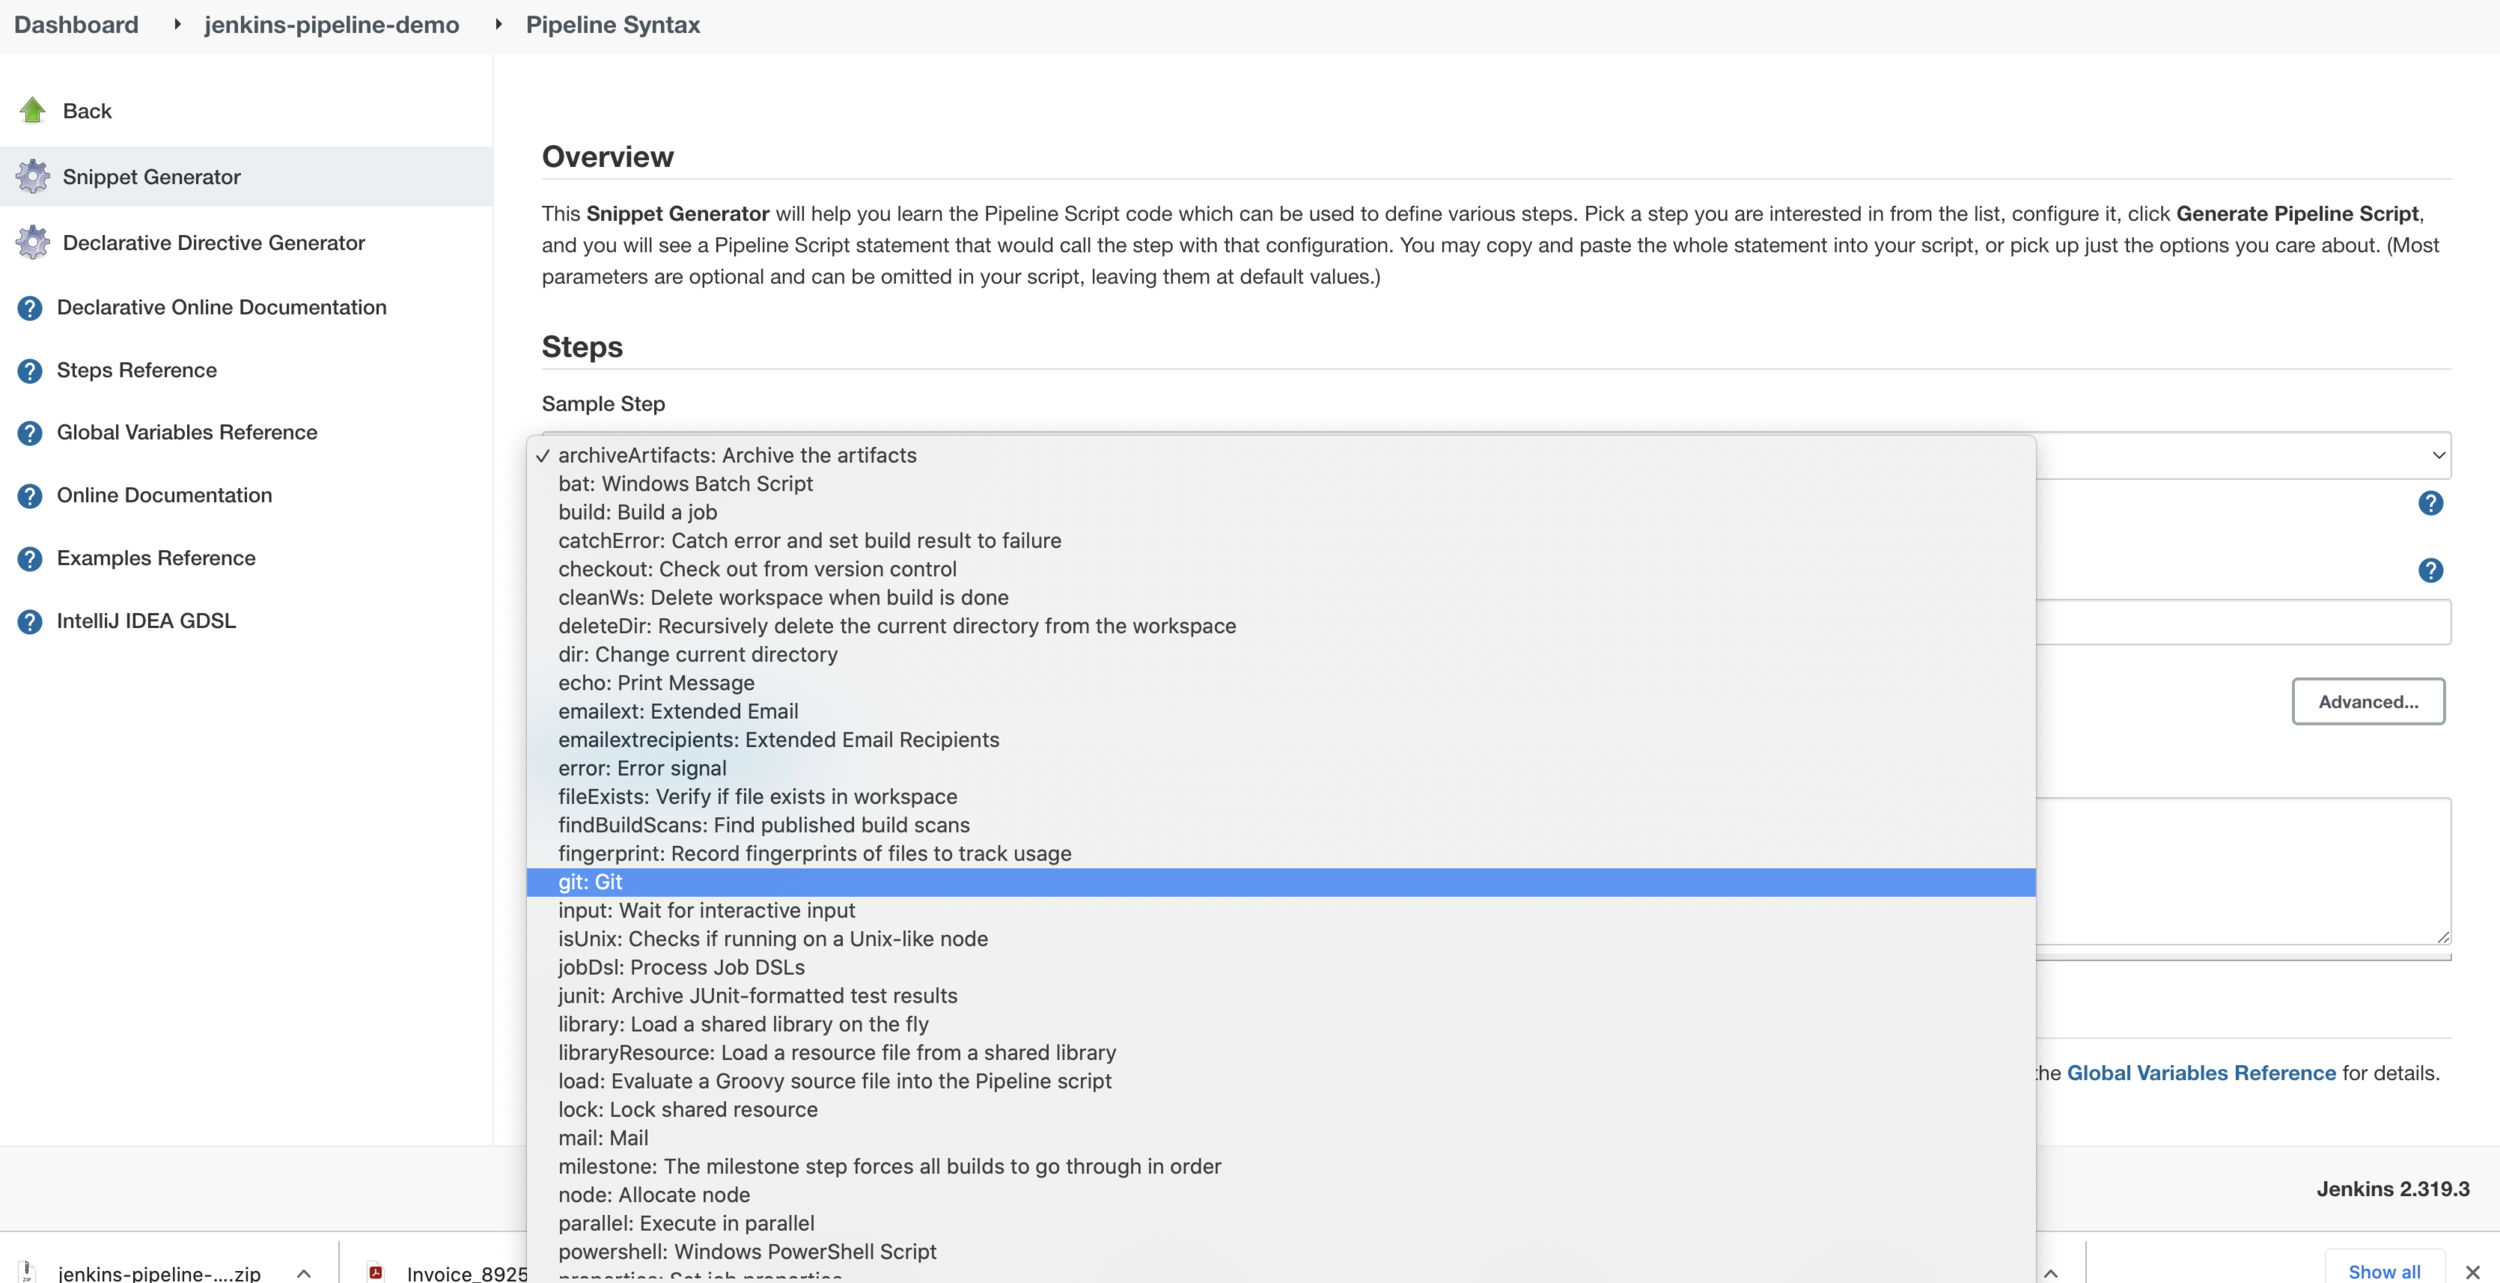The width and height of the screenshot is (2500, 1283).
Task: Click the upper blue help icon at right
Action: pyautogui.click(x=2430, y=503)
